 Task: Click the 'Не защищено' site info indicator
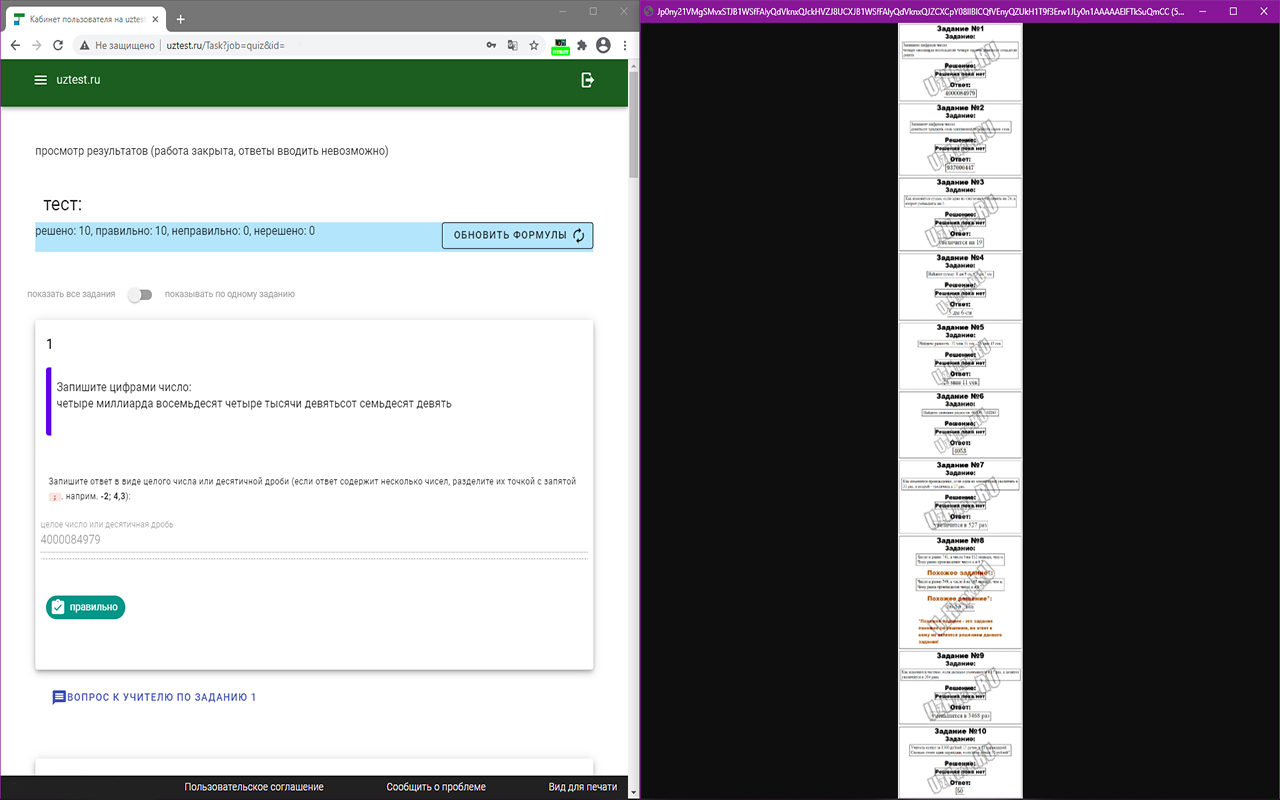(117, 46)
